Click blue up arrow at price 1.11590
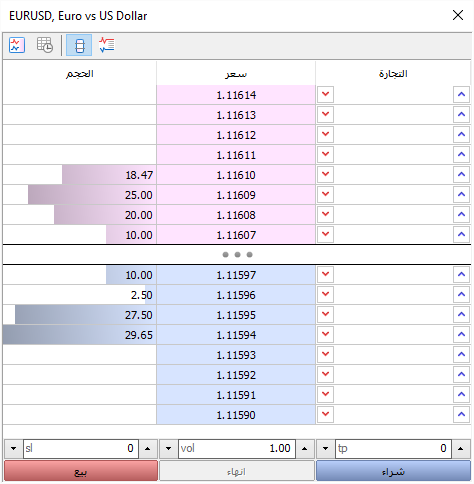Screen dimensions: 474x484 coord(461,415)
